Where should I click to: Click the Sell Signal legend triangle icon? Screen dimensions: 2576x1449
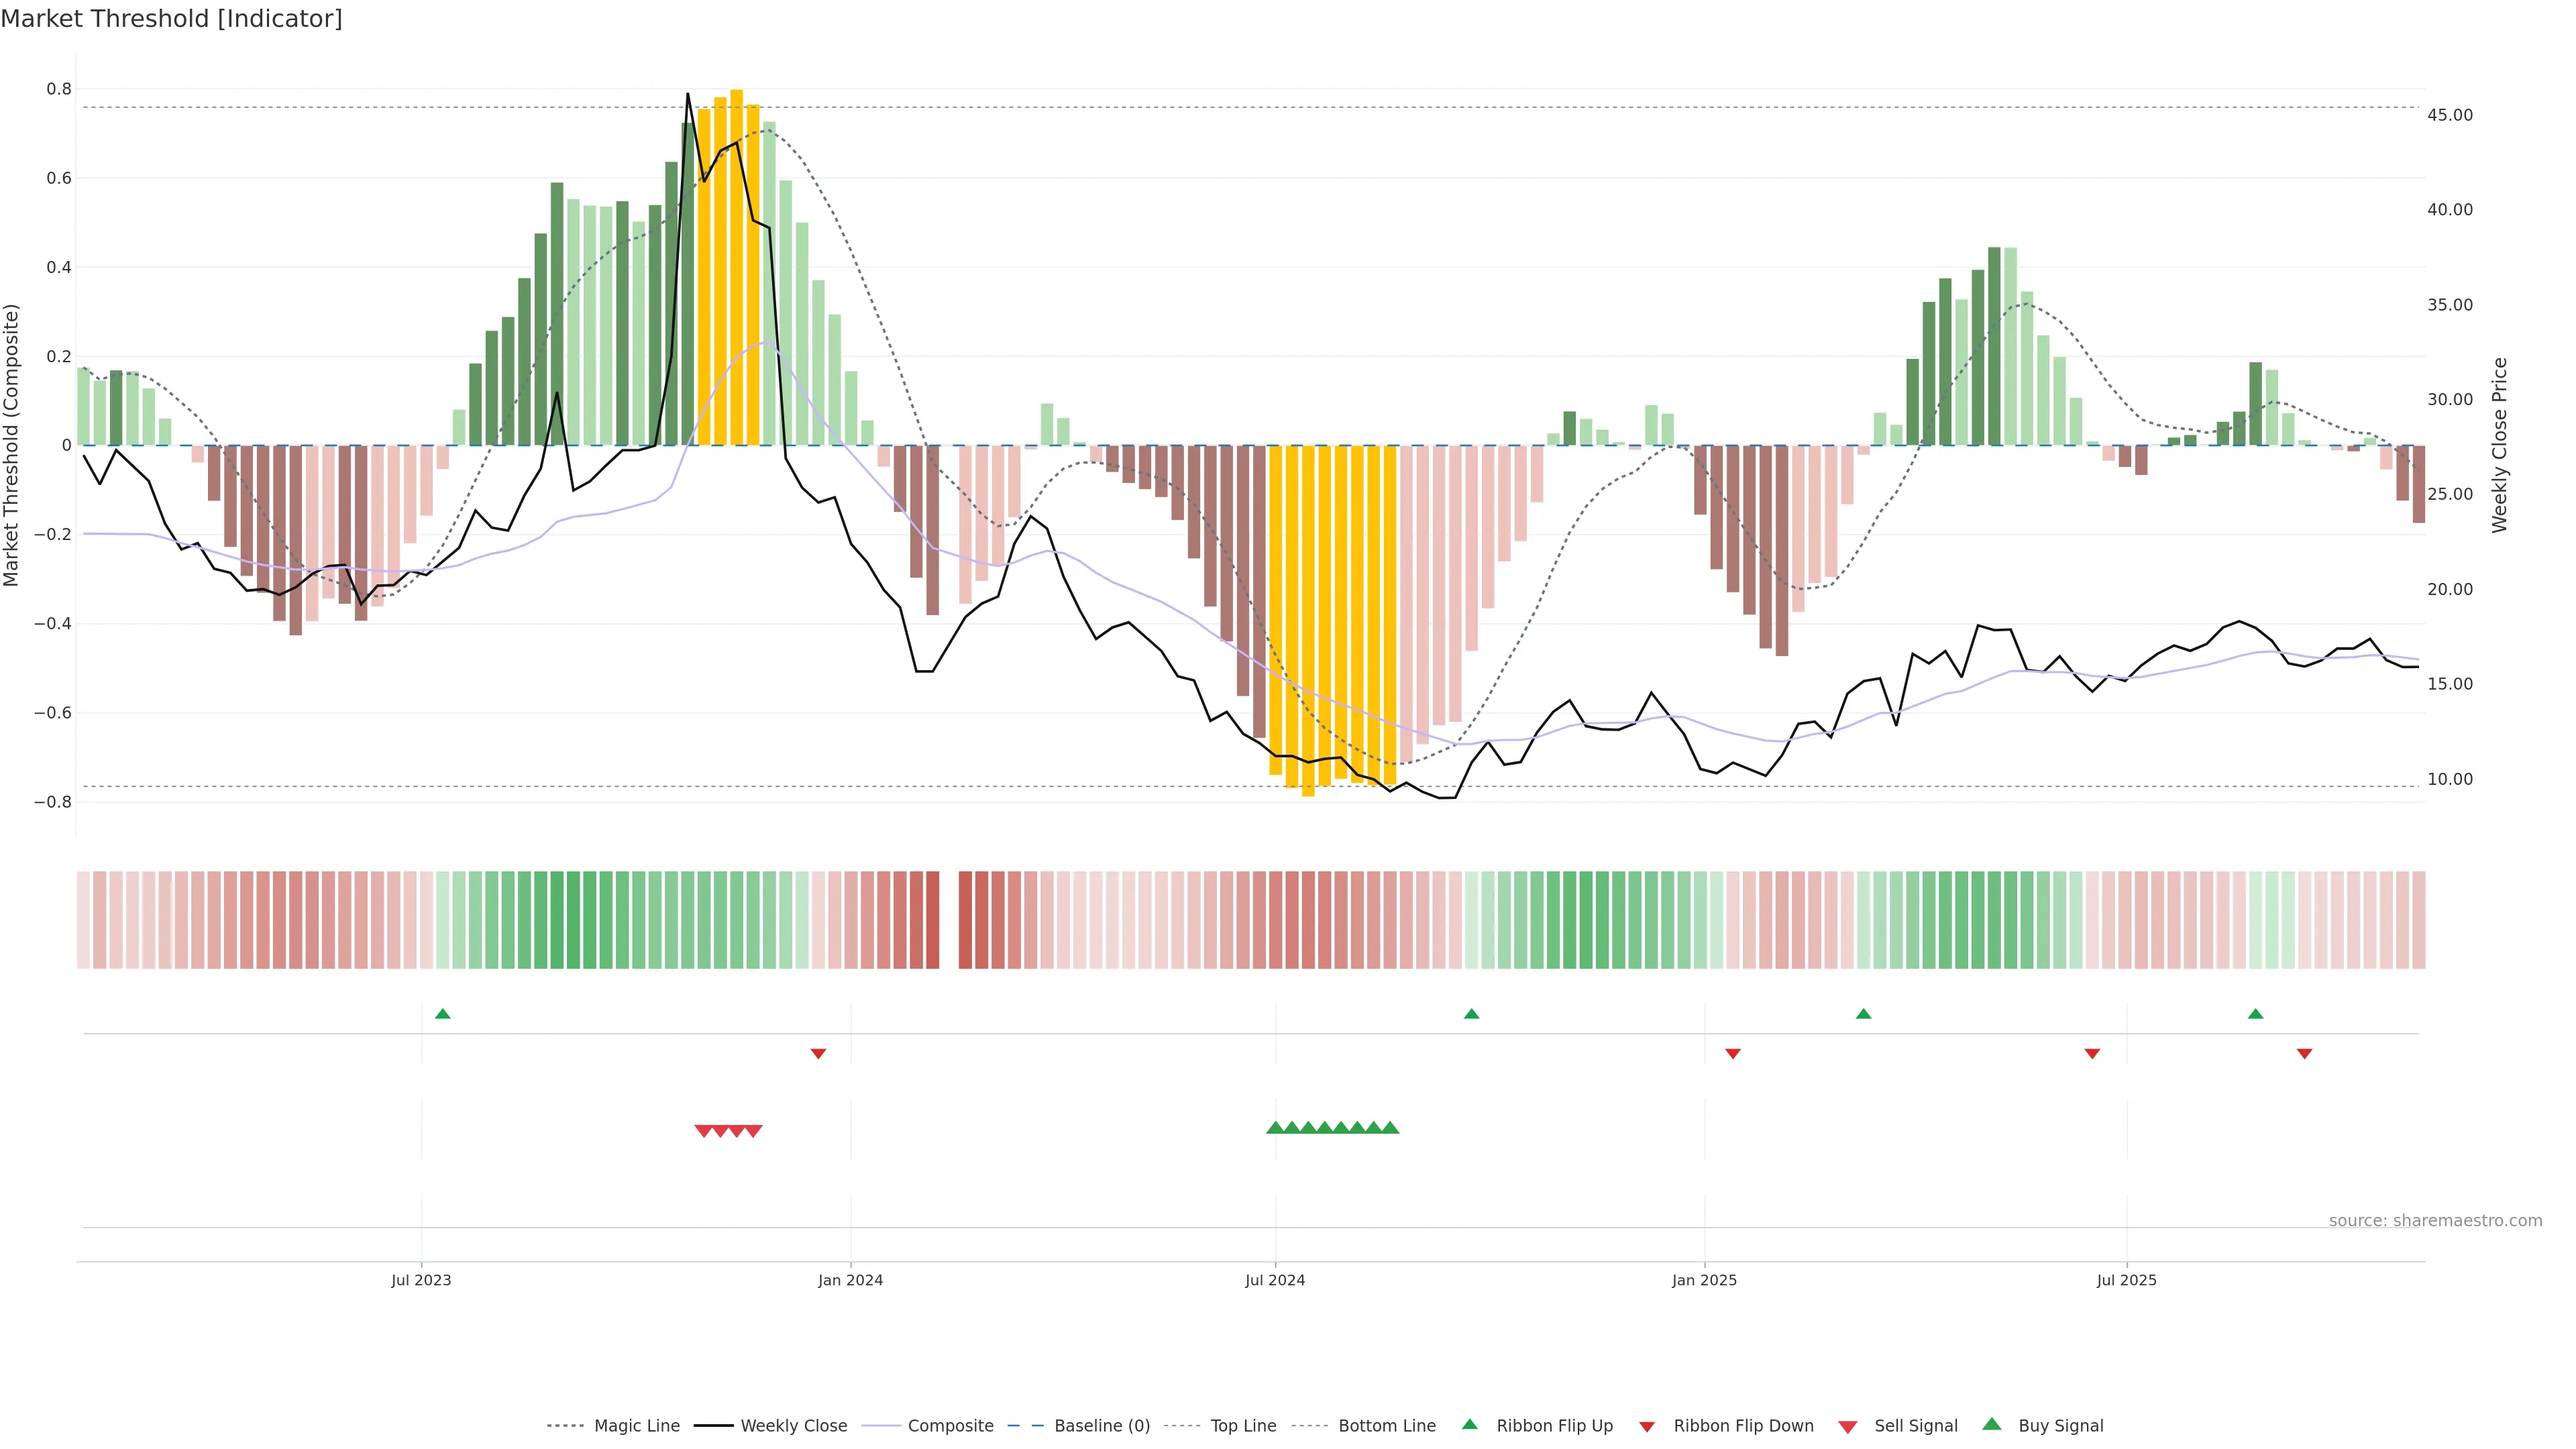(x=1847, y=1426)
